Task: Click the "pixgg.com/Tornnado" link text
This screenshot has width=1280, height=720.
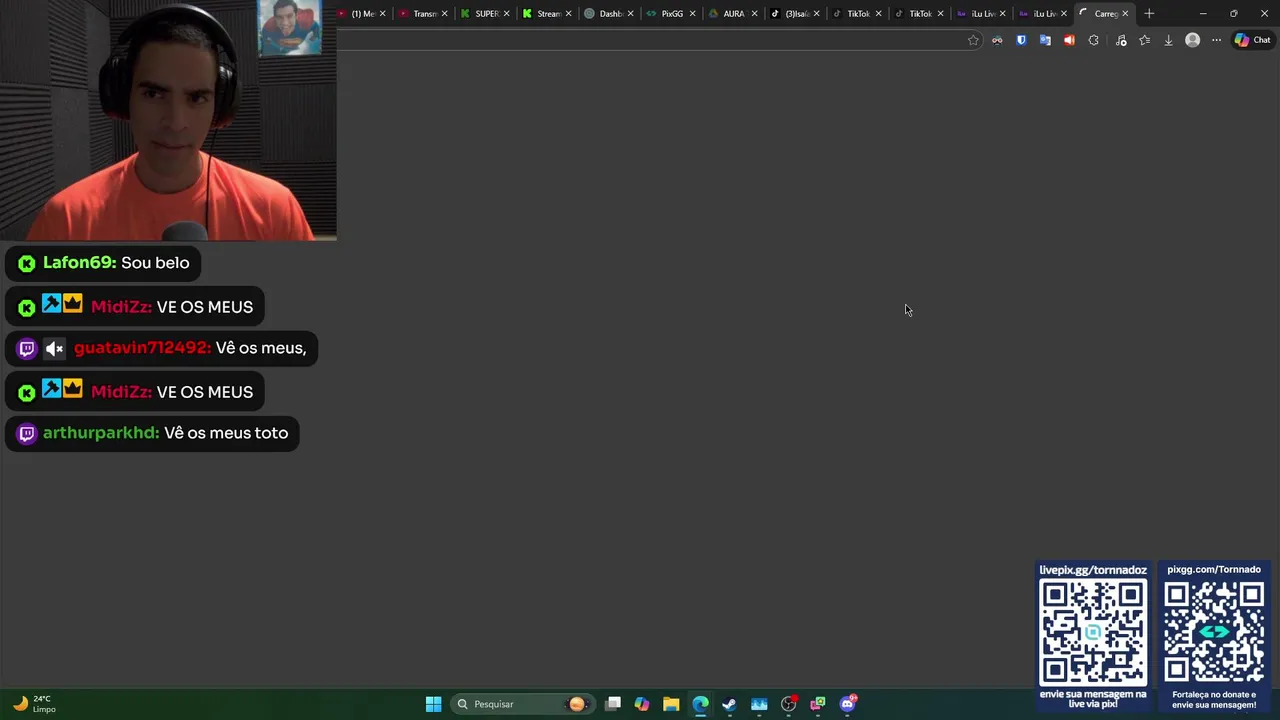Action: tap(1214, 570)
